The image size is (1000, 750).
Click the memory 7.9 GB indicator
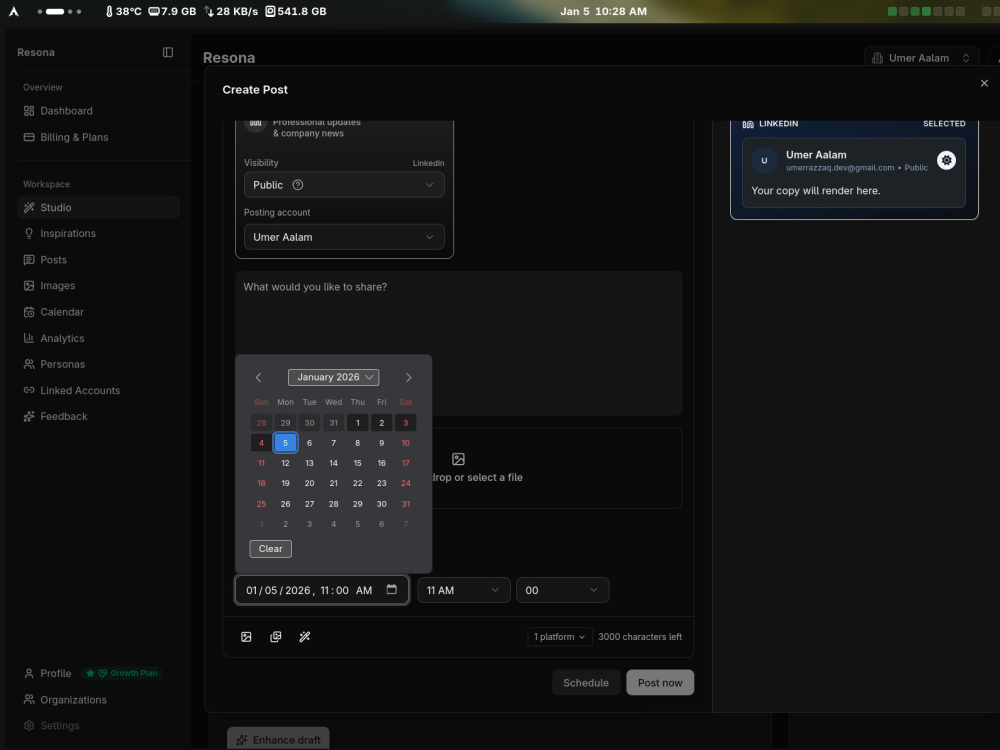(172, 11)
